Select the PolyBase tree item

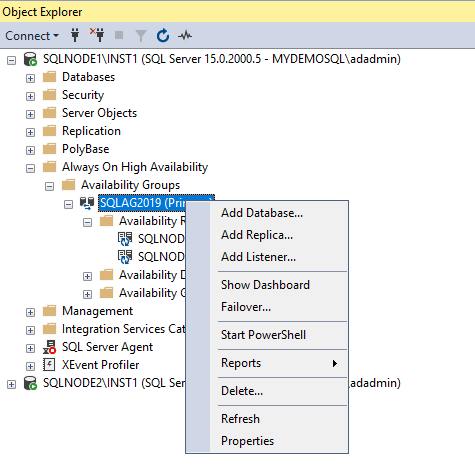click(86, 149)
